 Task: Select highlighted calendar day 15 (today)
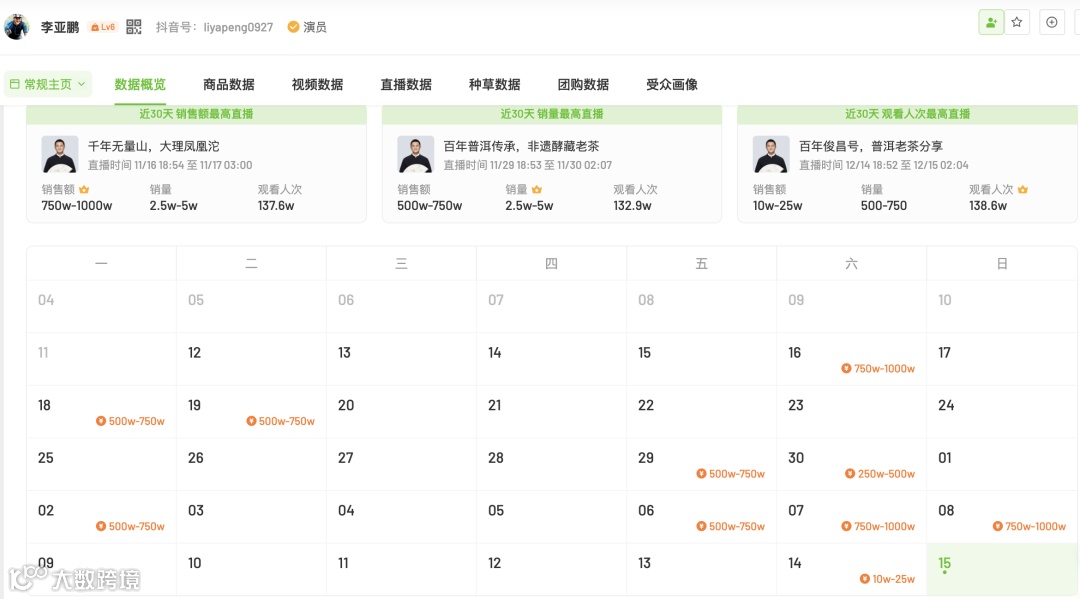(1001, 569)
